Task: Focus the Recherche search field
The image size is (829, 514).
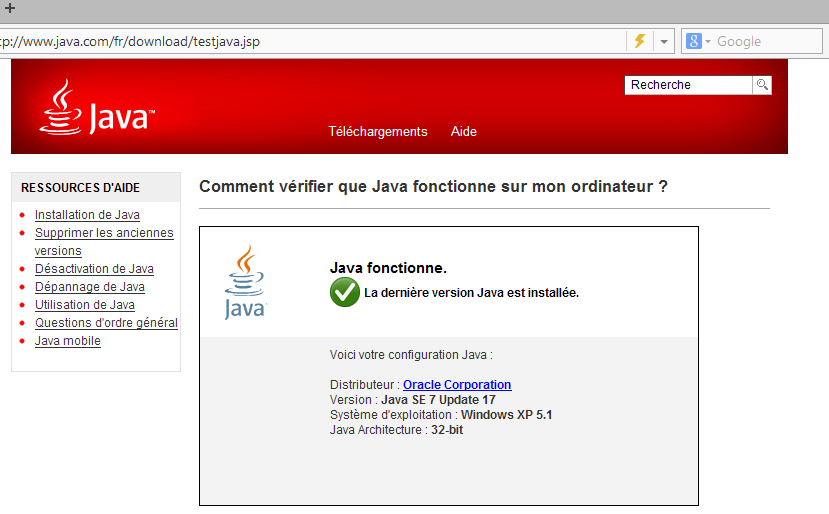Action: (688, 85)
